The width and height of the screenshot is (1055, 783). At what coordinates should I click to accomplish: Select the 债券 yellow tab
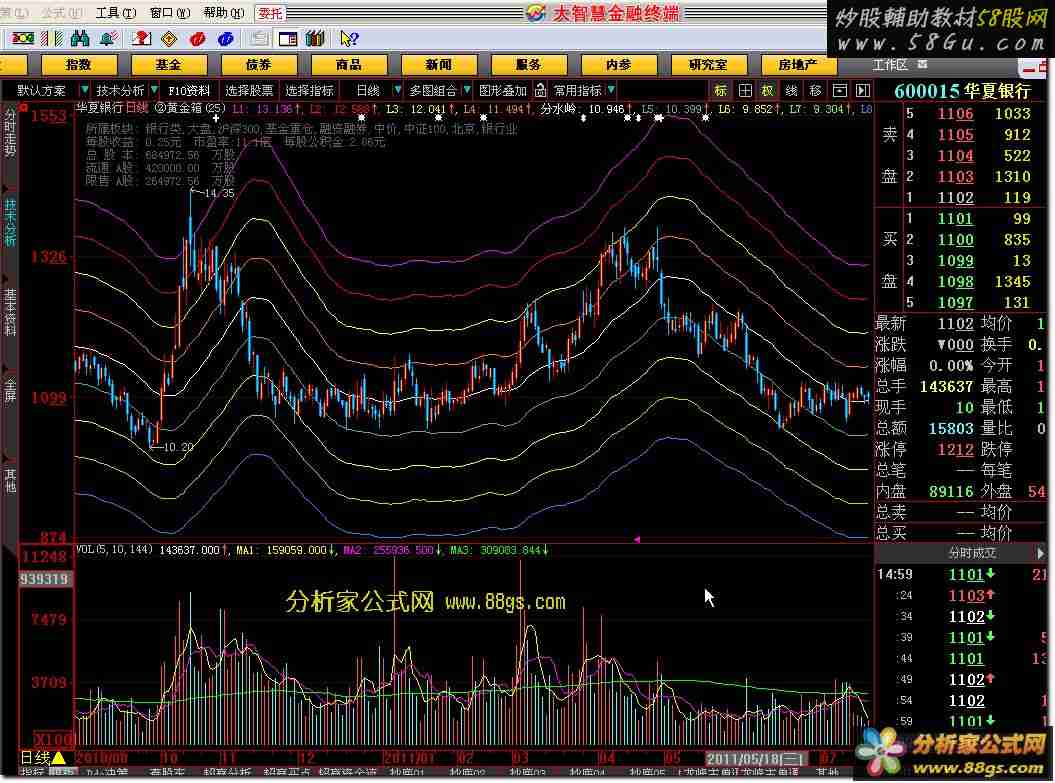point(259,65)
